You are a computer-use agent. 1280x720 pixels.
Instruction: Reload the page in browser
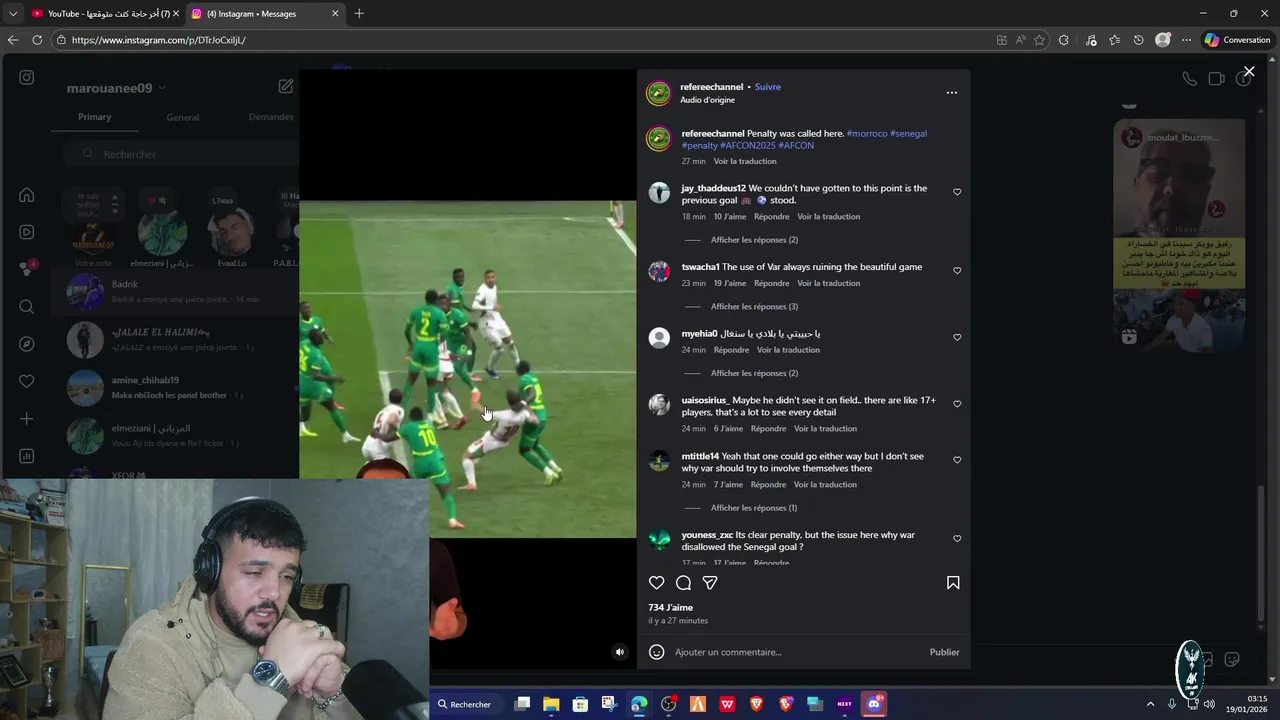[x=37, y=40]
